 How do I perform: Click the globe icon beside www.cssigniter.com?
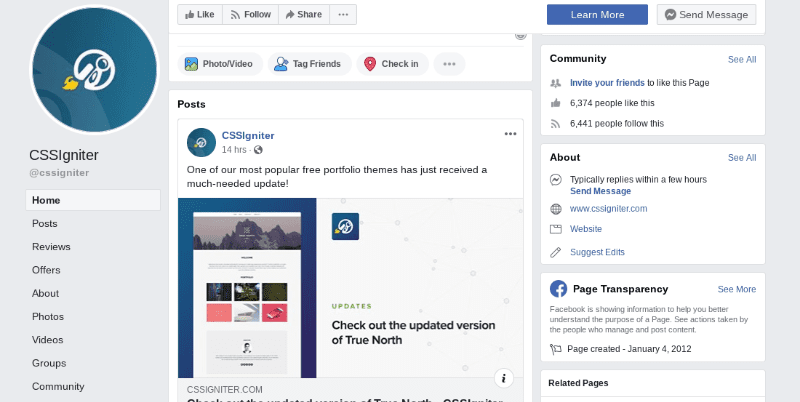pyautogui.click(x=556, y=209)
